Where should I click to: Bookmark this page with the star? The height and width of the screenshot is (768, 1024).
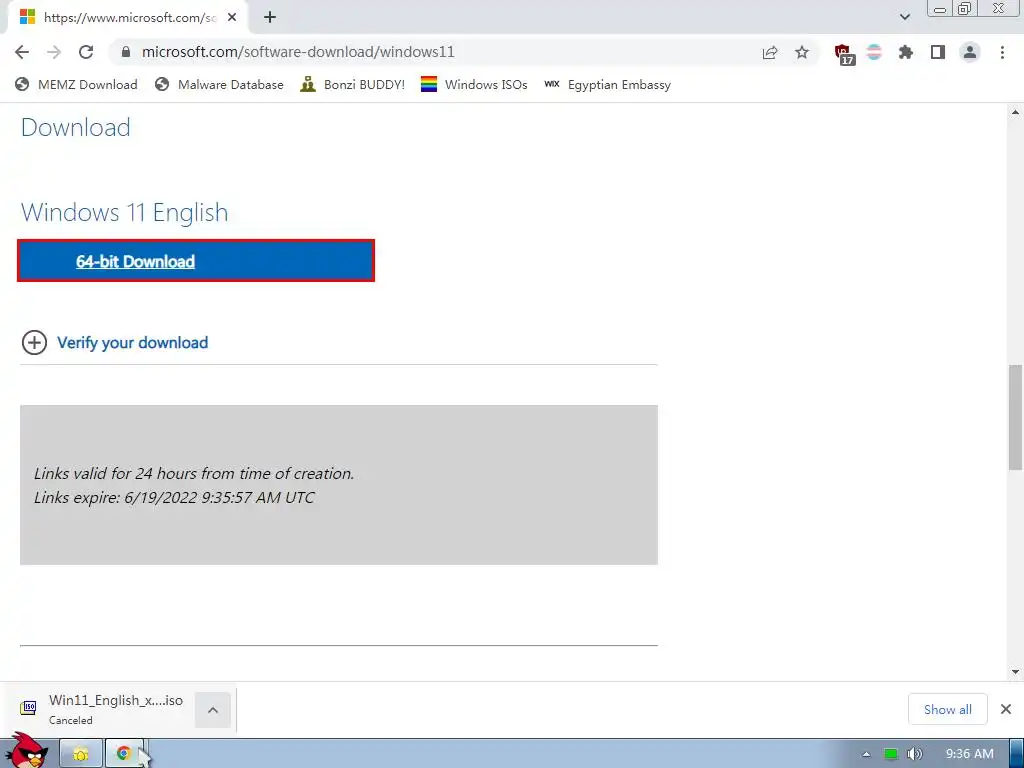point(802,52)
